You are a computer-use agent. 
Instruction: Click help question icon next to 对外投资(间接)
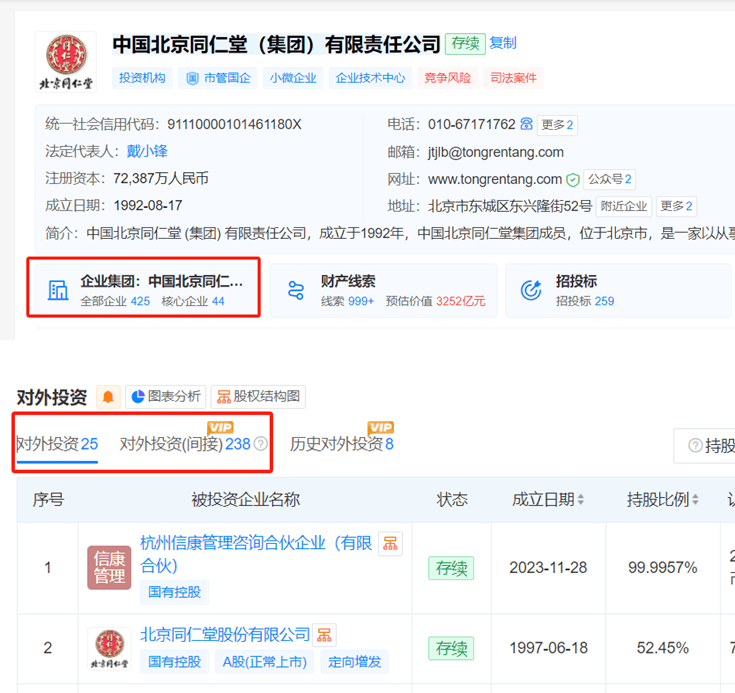(x=261, y=444)
